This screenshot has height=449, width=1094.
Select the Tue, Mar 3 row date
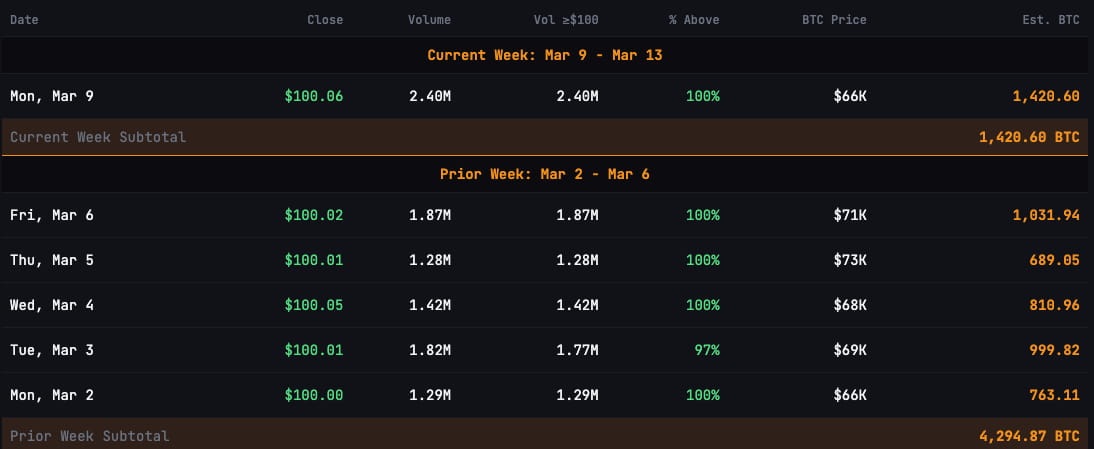click(x=51, y=350)
